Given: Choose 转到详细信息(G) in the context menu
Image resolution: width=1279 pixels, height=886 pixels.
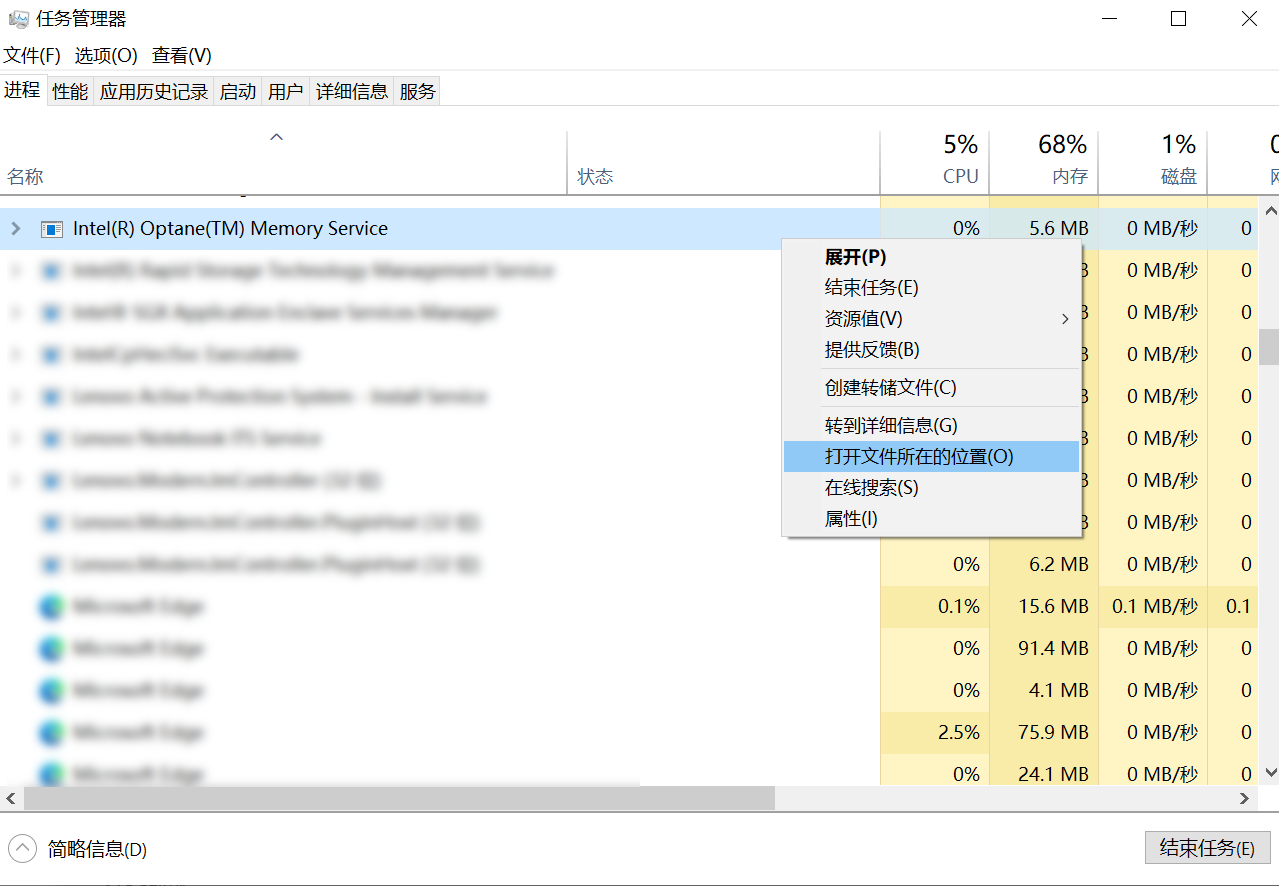Looking at the screenshot, I should click(x=931, y=426).
